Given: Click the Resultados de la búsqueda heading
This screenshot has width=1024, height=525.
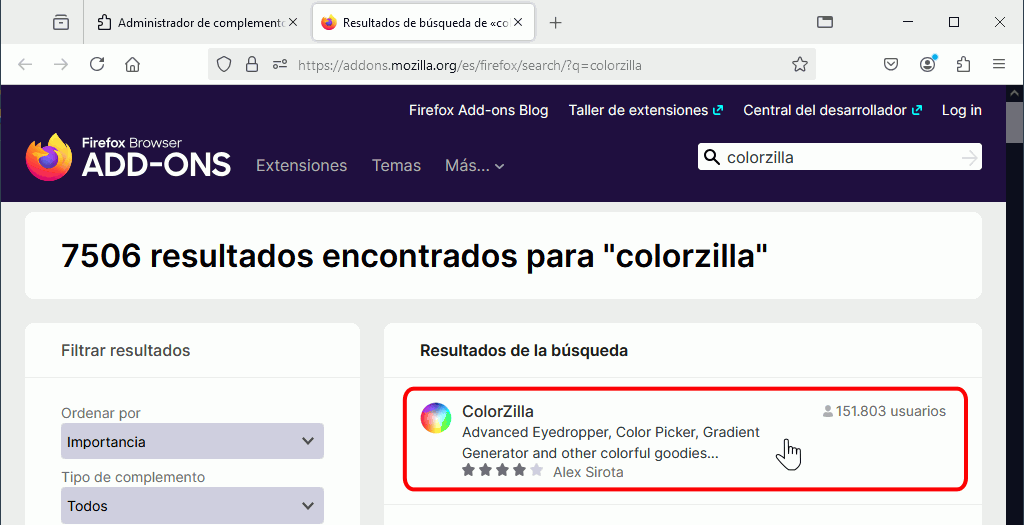Looking at the screenshot, I should [524, 351].
